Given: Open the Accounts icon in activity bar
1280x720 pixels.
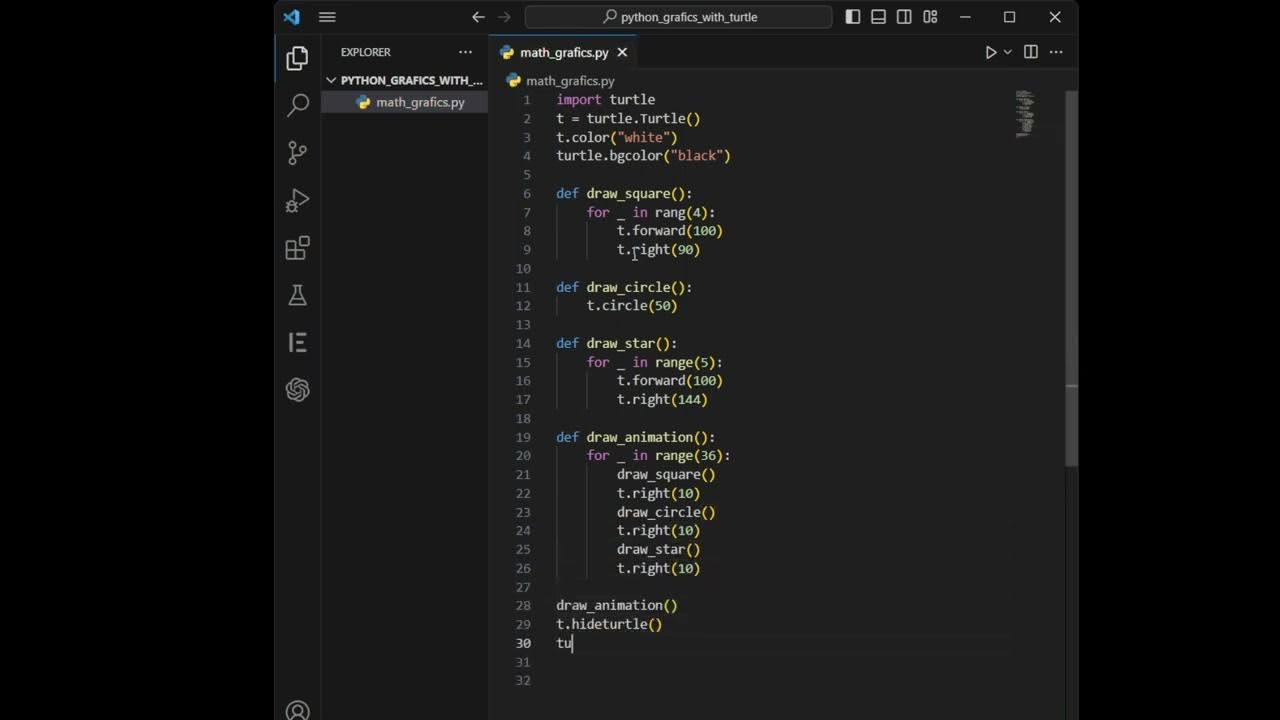Looking at the screenshot, I should click(297, 710).
